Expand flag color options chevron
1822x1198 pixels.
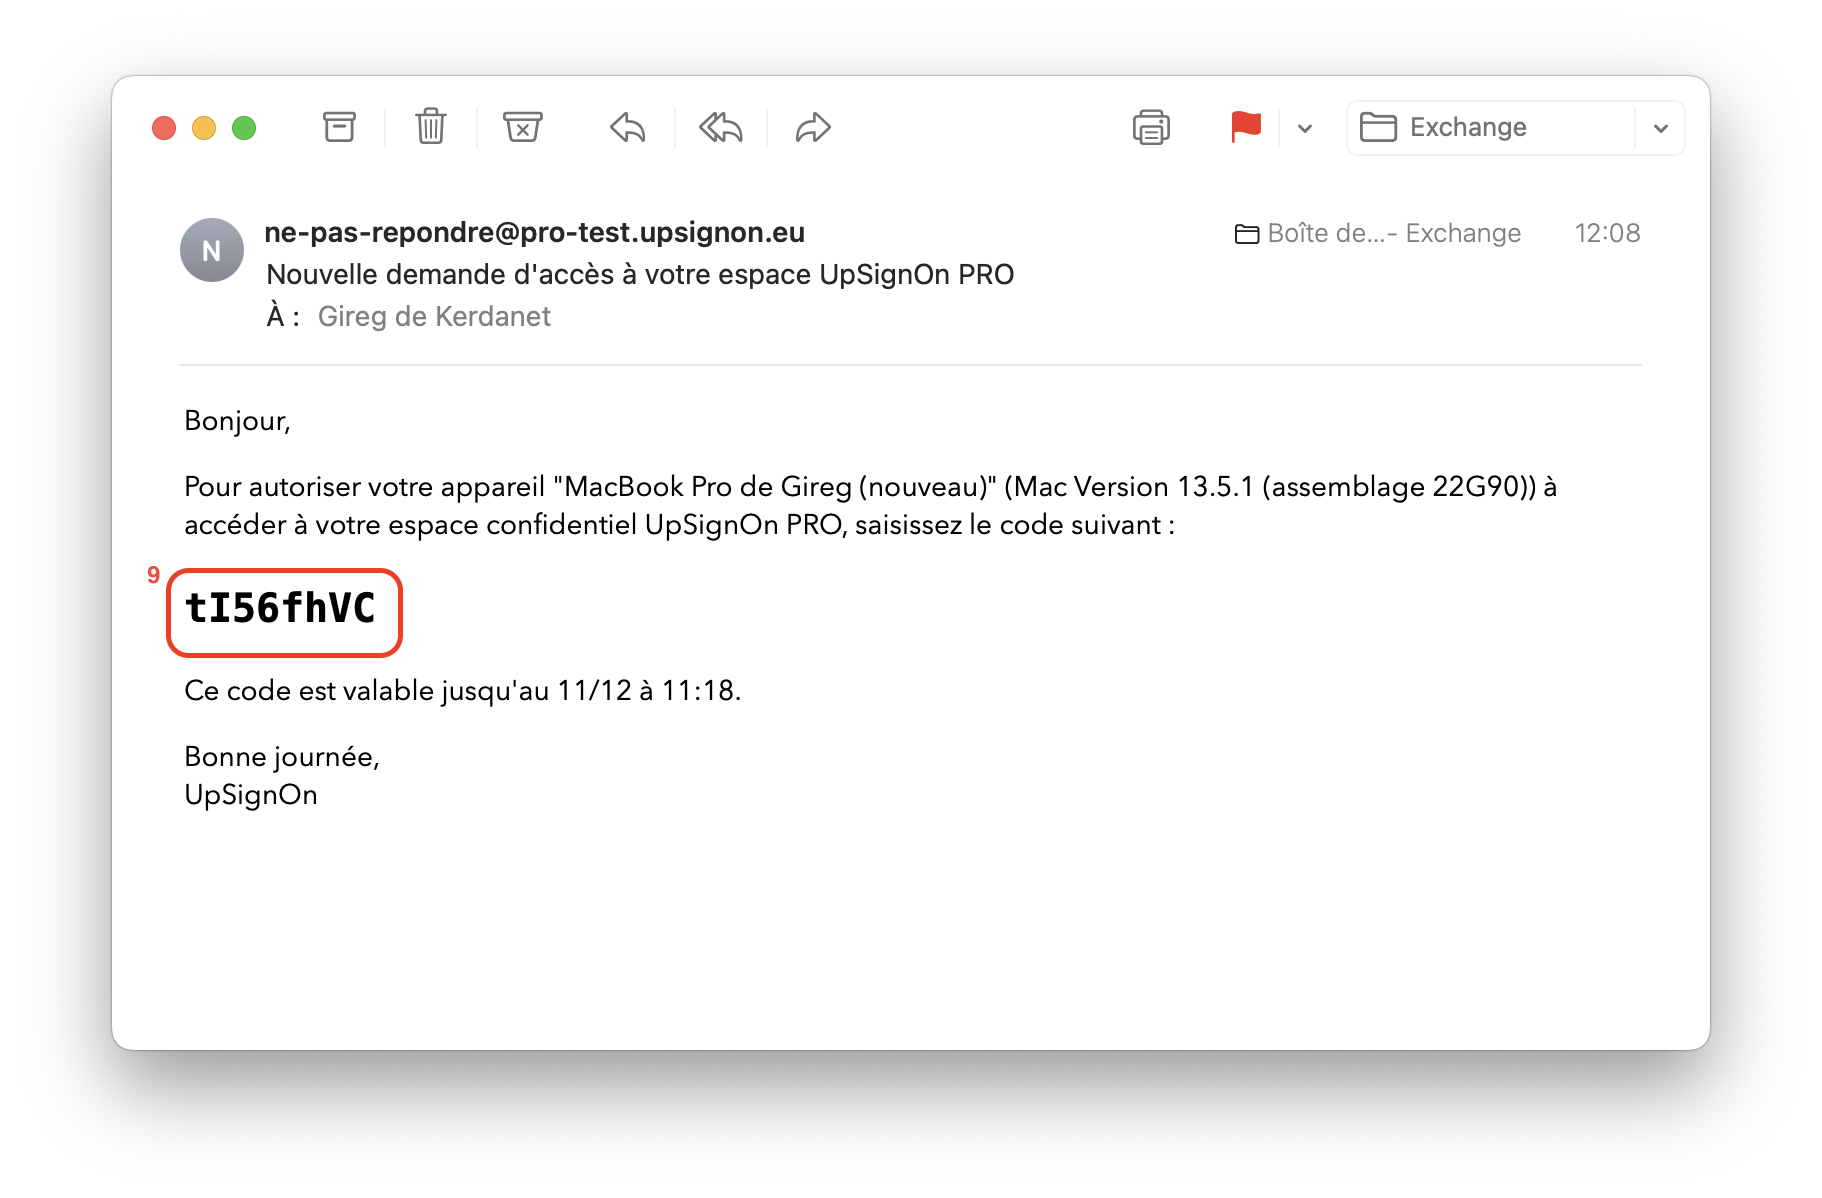click(x=1304, y=128)
